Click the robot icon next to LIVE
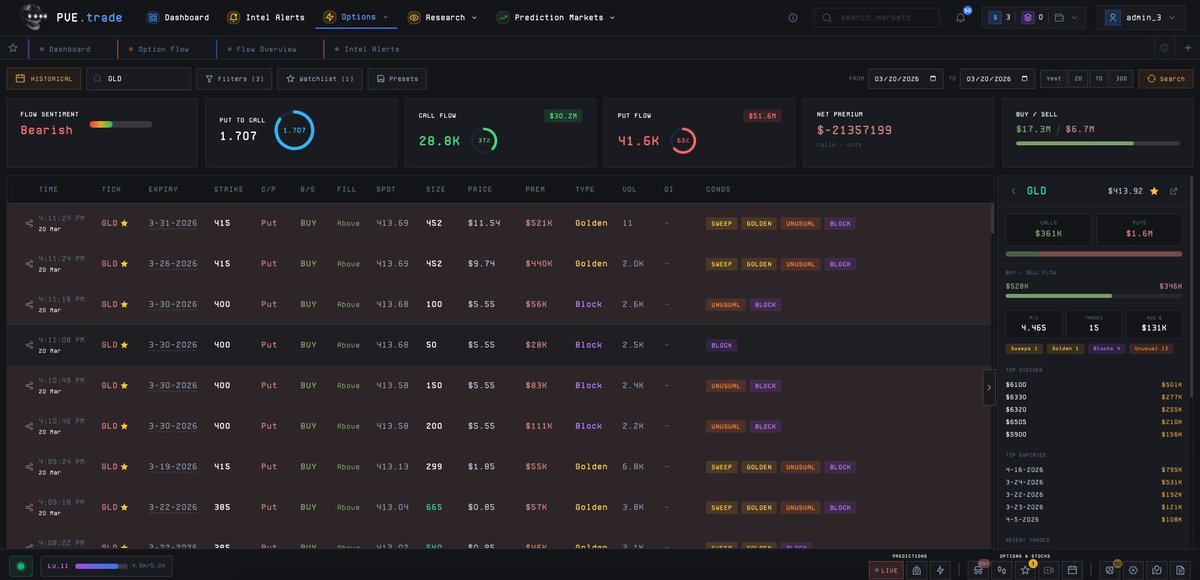 916,570
